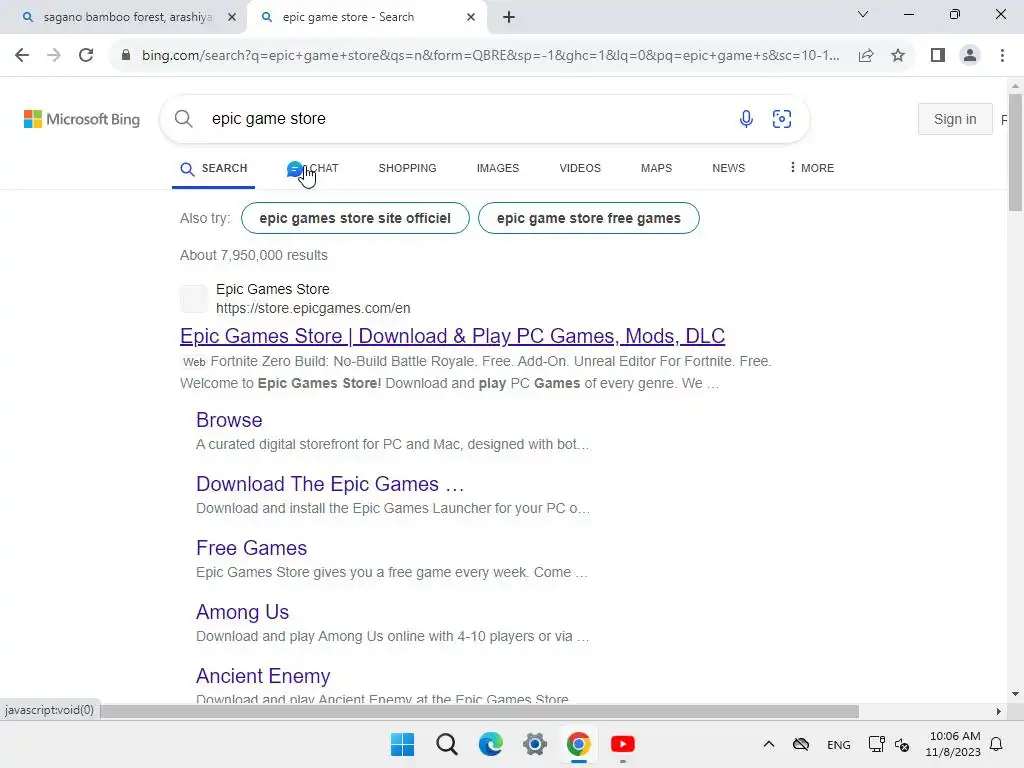The image size is (1024, 768).
Task: Click the browser forward arrow
Action: click(54, 56)
